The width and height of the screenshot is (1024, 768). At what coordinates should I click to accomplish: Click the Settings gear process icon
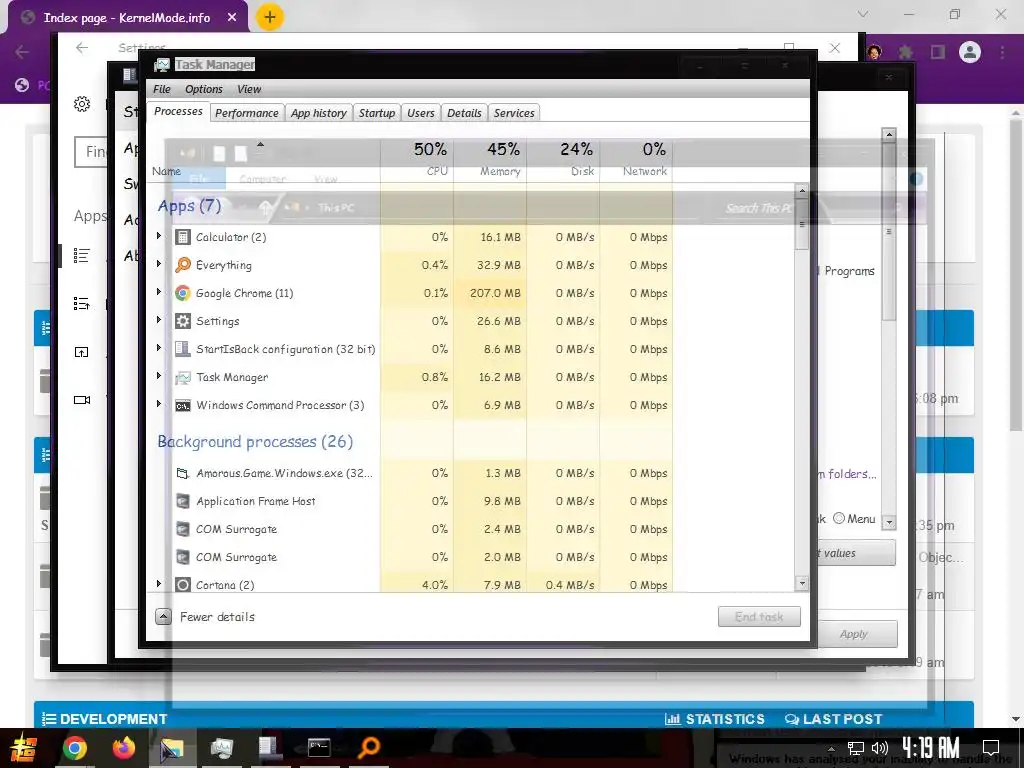183,321
